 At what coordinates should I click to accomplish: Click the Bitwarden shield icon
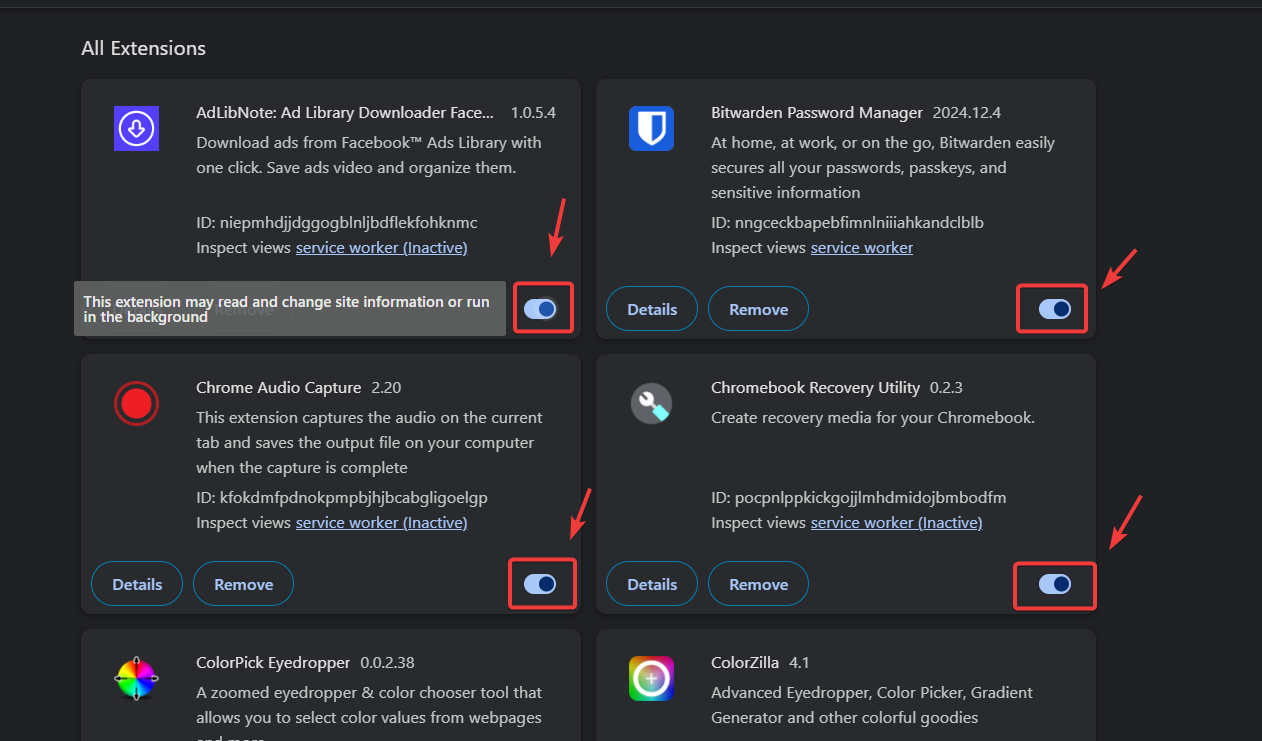651,129
